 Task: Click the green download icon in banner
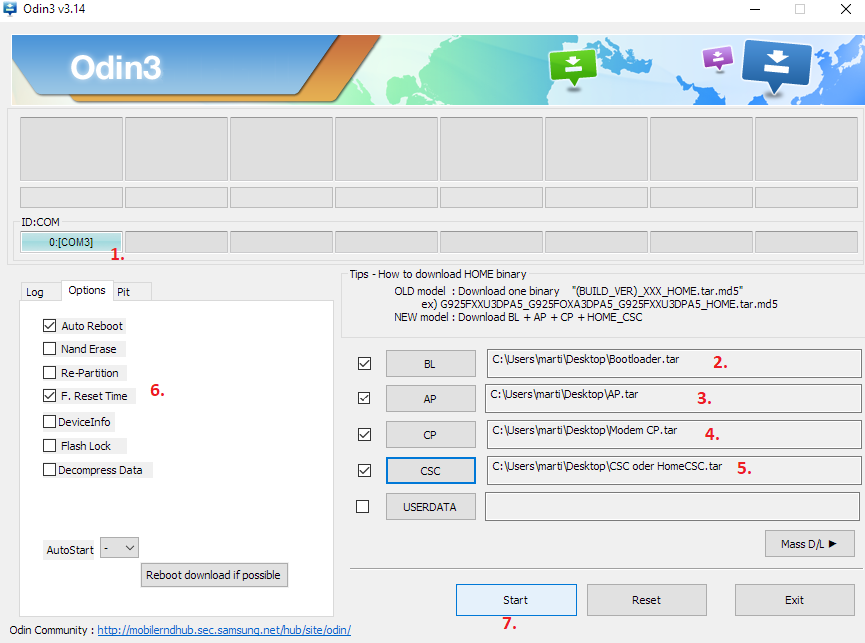coord(572,67)
